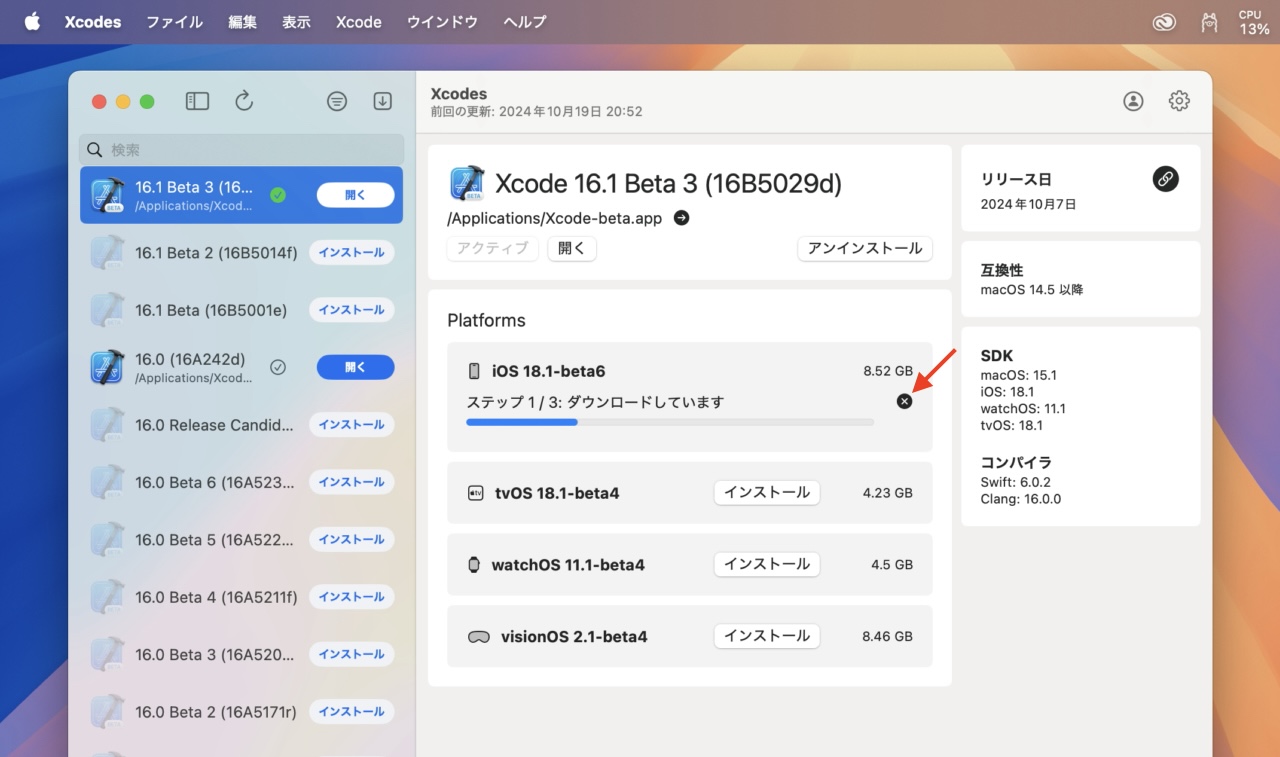1280x757 pixels.
Task: Select the 16.0 Beta 6 list row
Action: 242,482
